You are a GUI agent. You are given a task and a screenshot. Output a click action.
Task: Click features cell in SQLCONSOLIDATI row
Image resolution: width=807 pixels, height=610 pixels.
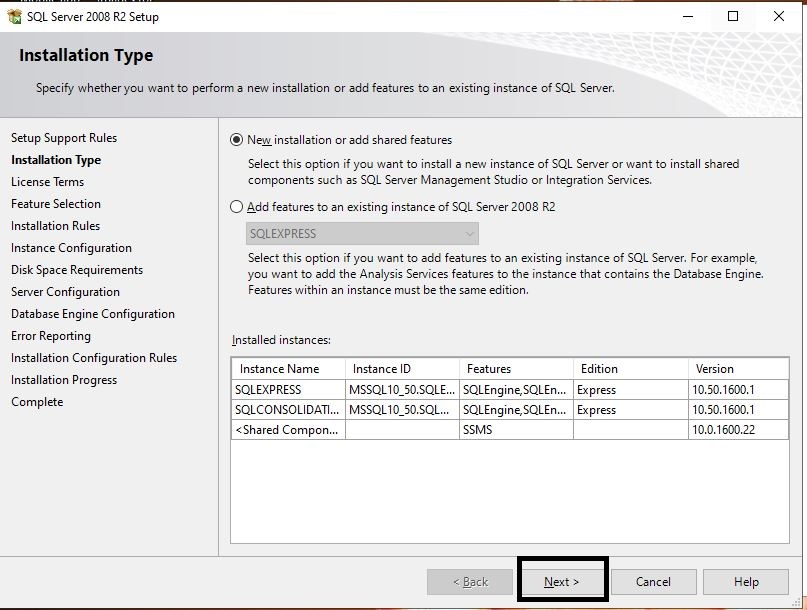[516, 410]
